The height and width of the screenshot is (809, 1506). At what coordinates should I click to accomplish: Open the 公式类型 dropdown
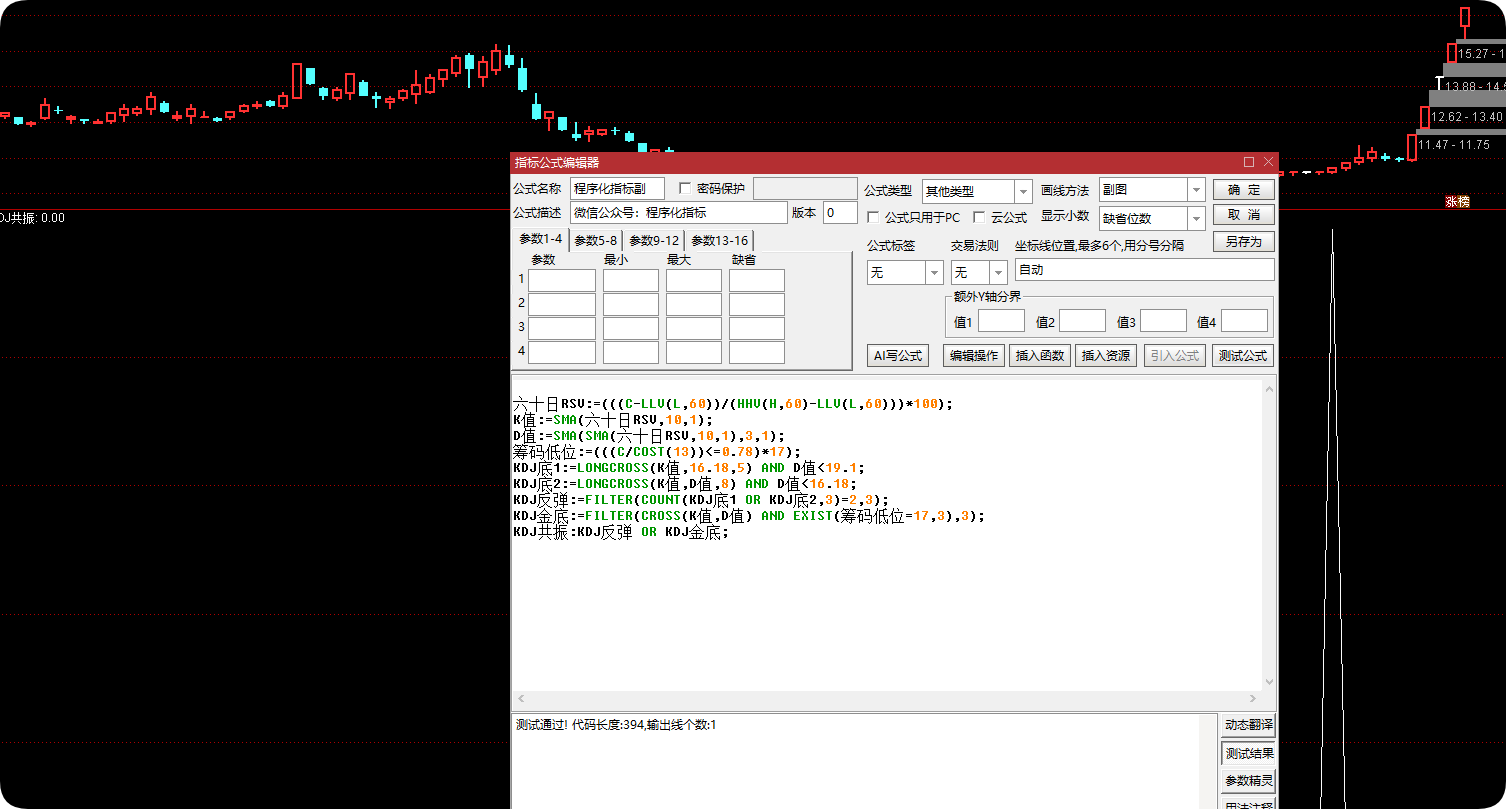coord(1023,191)
